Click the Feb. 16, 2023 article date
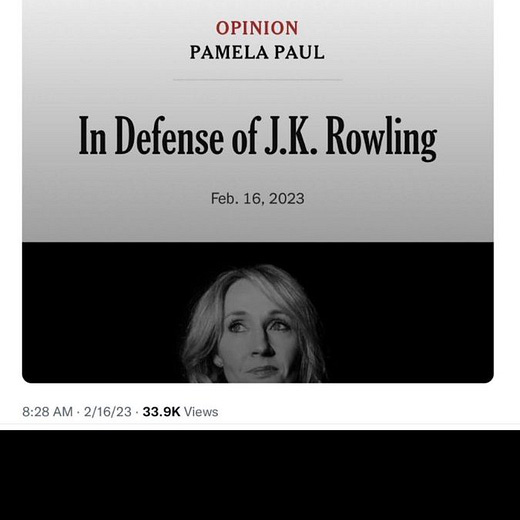The image size is (520, 520). [x=257, y=199]
